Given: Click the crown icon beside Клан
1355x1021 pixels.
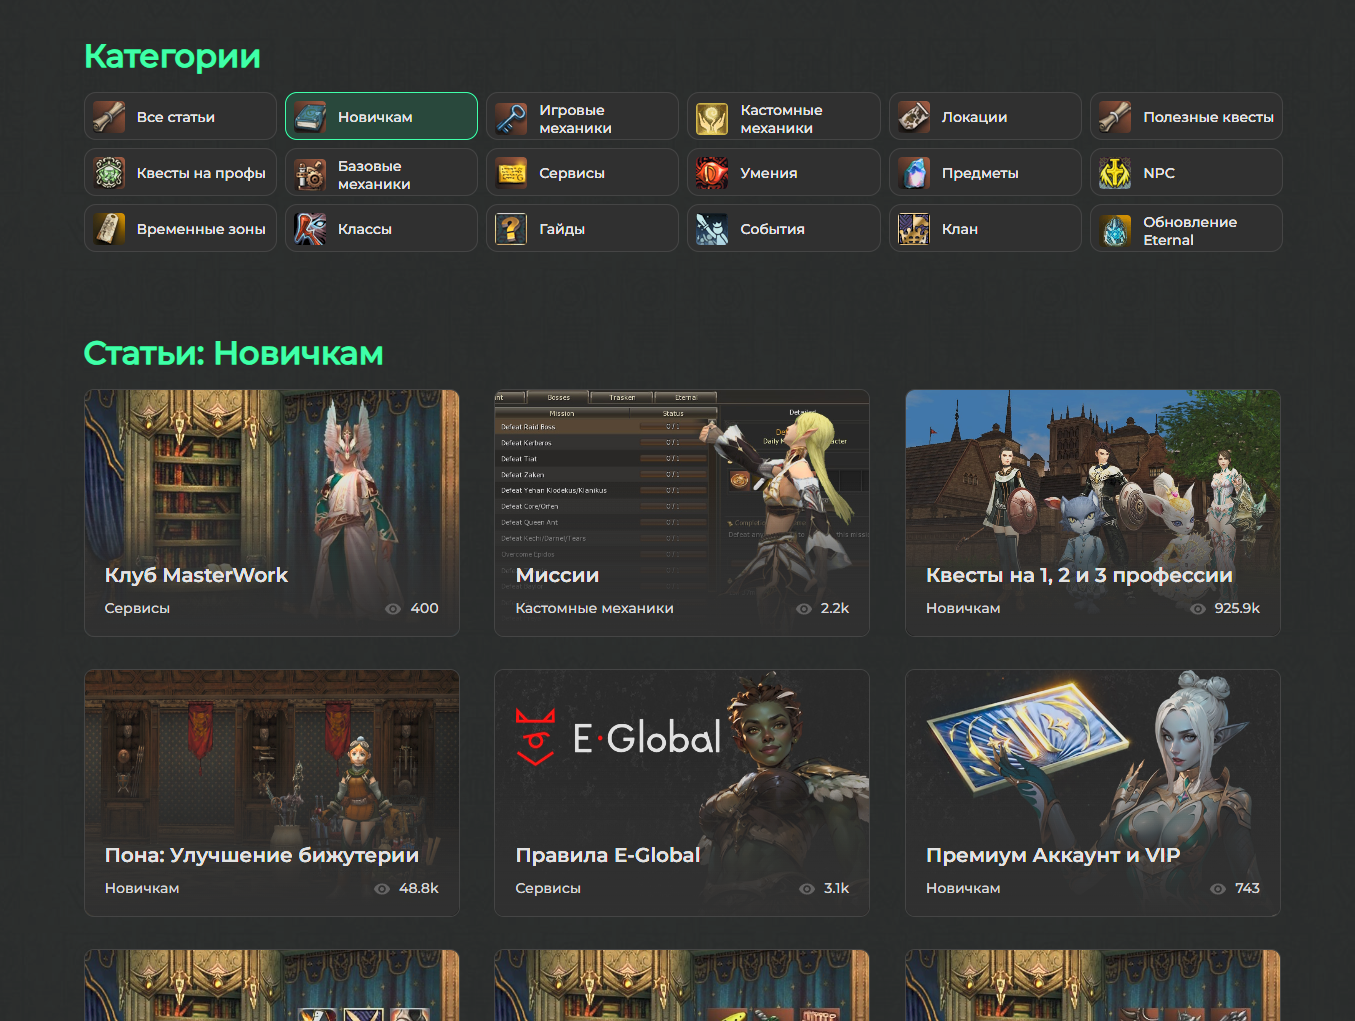Looking at the screenshot, I should pos(914,229).
